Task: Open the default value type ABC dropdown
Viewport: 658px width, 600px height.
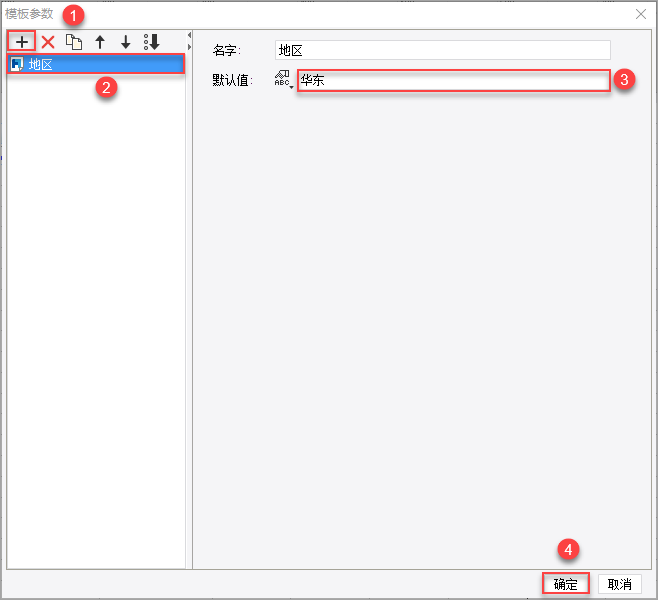Action: point(284,79)
